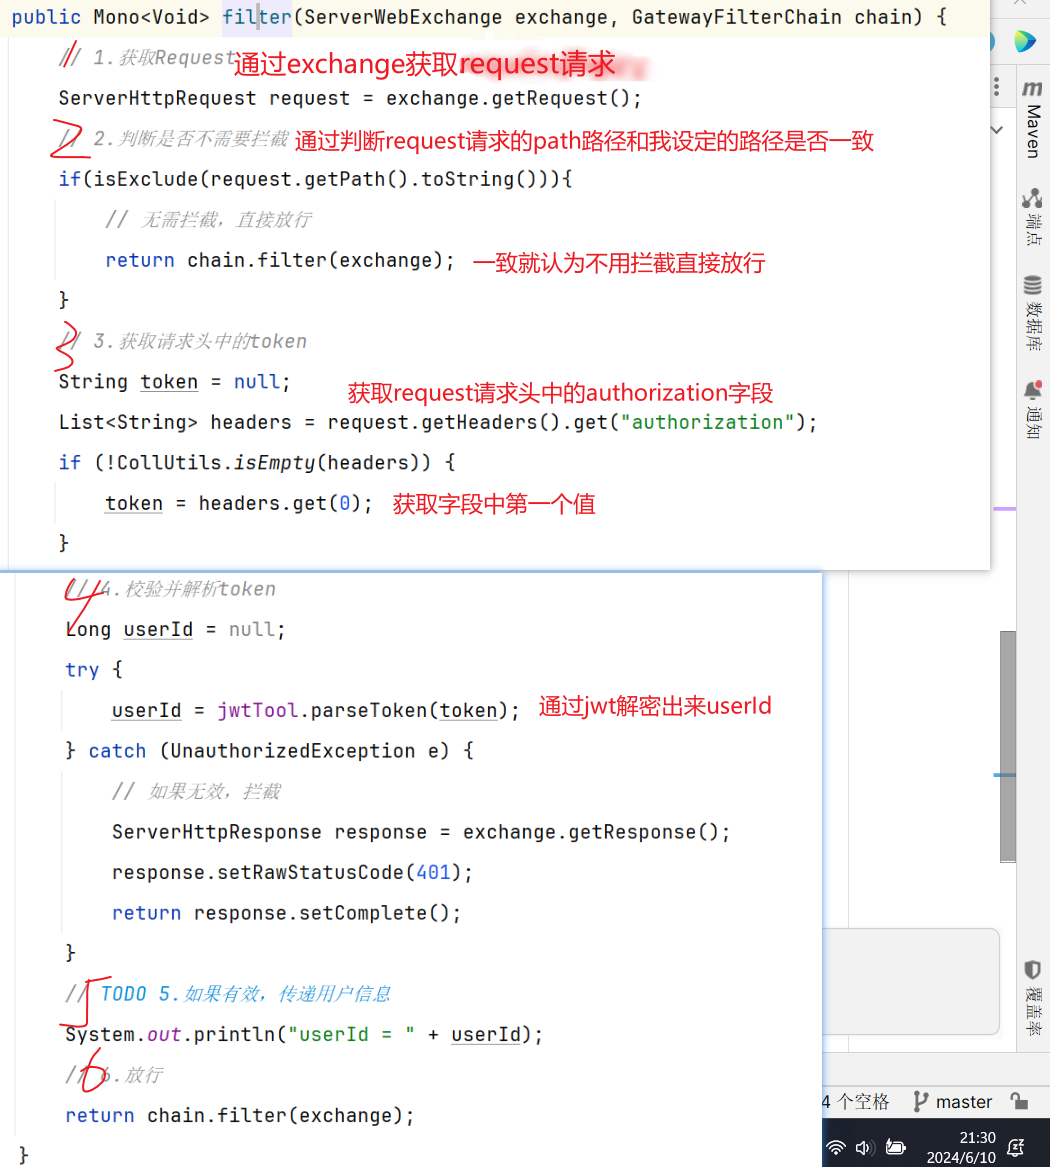Click the last 'return chain.filter(exchange);' after println
This screenshot has width=1050, height=1167.
tap(240, 1116)
